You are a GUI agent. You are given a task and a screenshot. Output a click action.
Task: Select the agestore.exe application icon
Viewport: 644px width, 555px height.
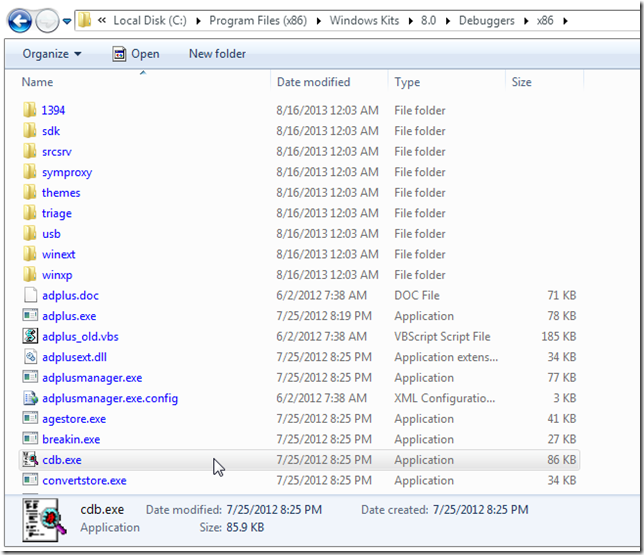[30, 418]
